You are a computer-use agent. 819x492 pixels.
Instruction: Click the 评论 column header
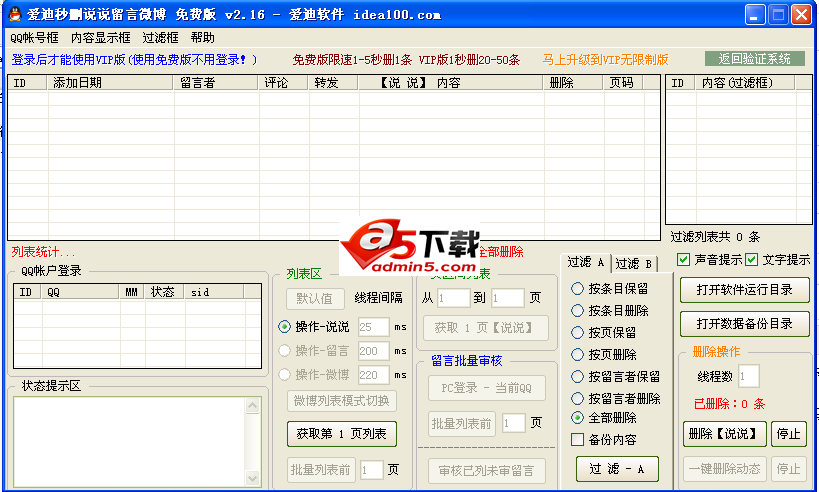(284, 83)
